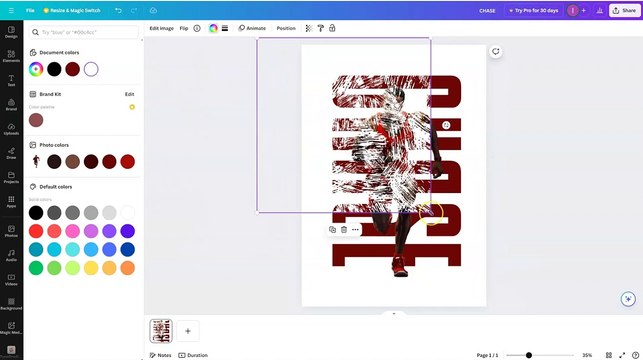The height and width of the screenshot is (360, 643).
Task: Click the Undo arrow
Action: pyautogui.click(x=119, y=10)
